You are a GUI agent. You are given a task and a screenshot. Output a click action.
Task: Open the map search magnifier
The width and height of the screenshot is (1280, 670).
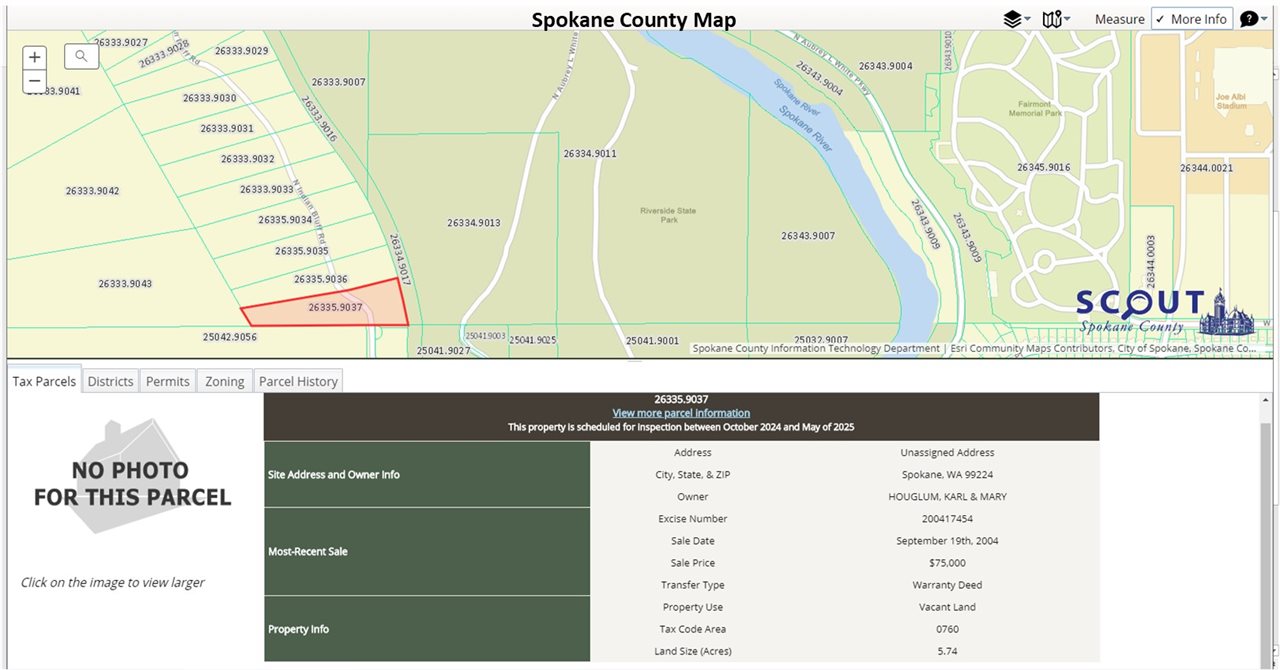(81, 57)
